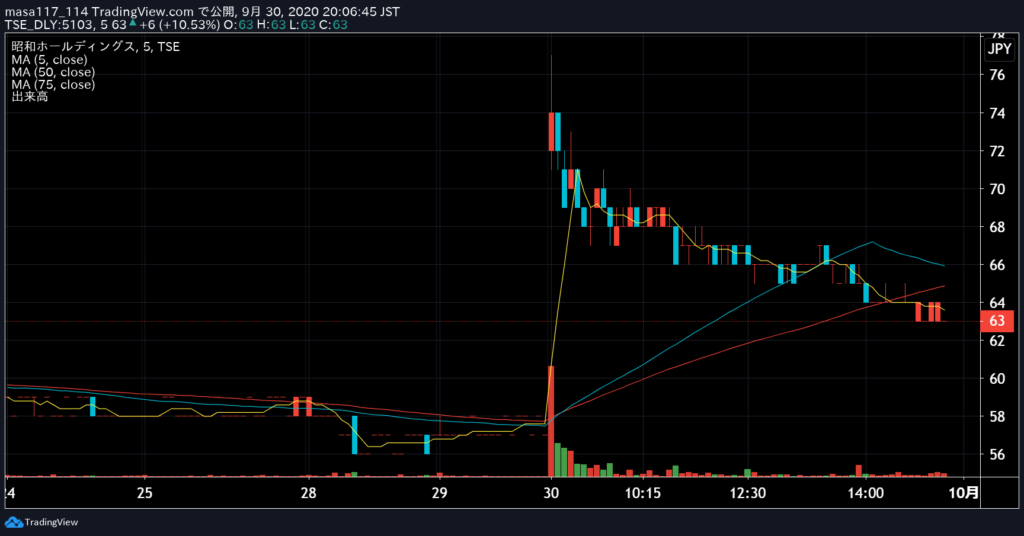Screen dimensions: 1024x536
Task: Click the 25 date label on time axis
Action: pyautogui.click(x=145, y=493)
